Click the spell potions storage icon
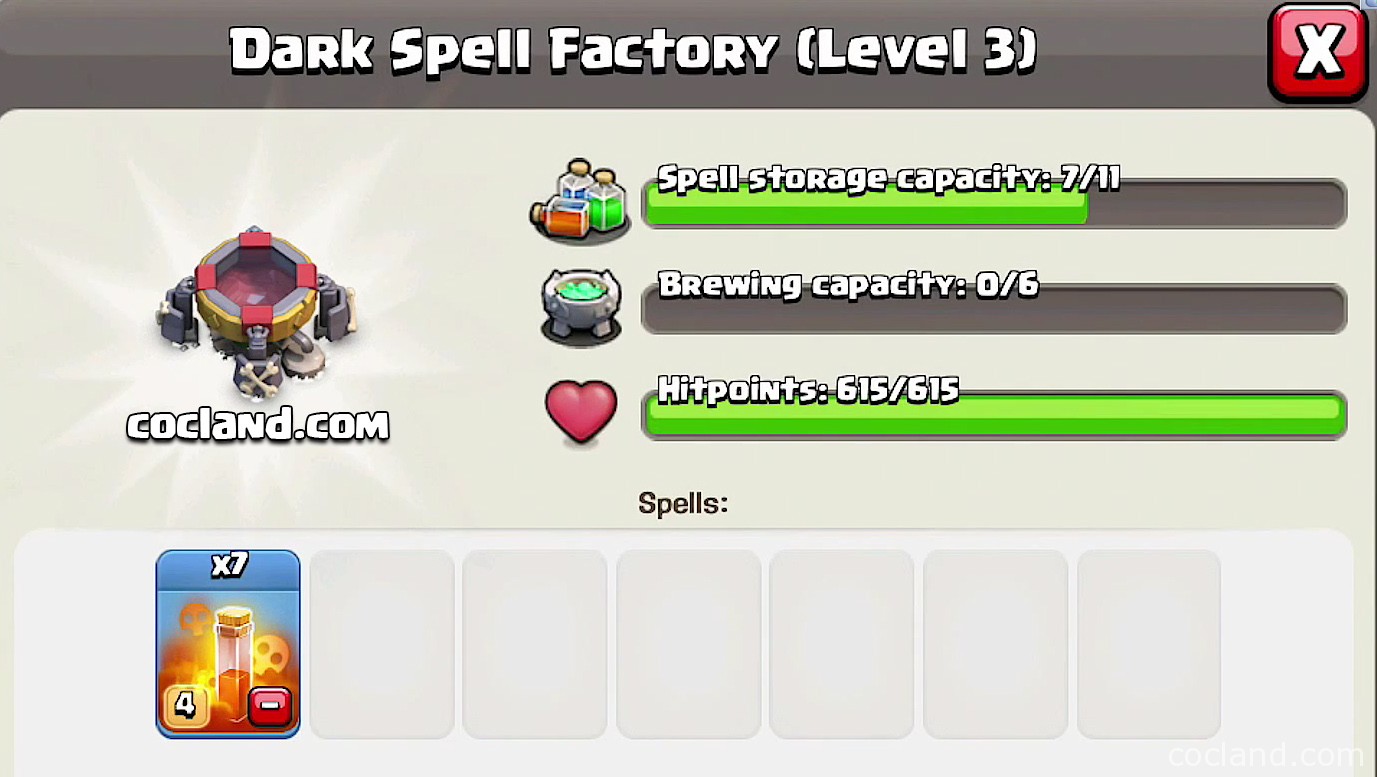1377x777 pixels. tap(581, 200)
